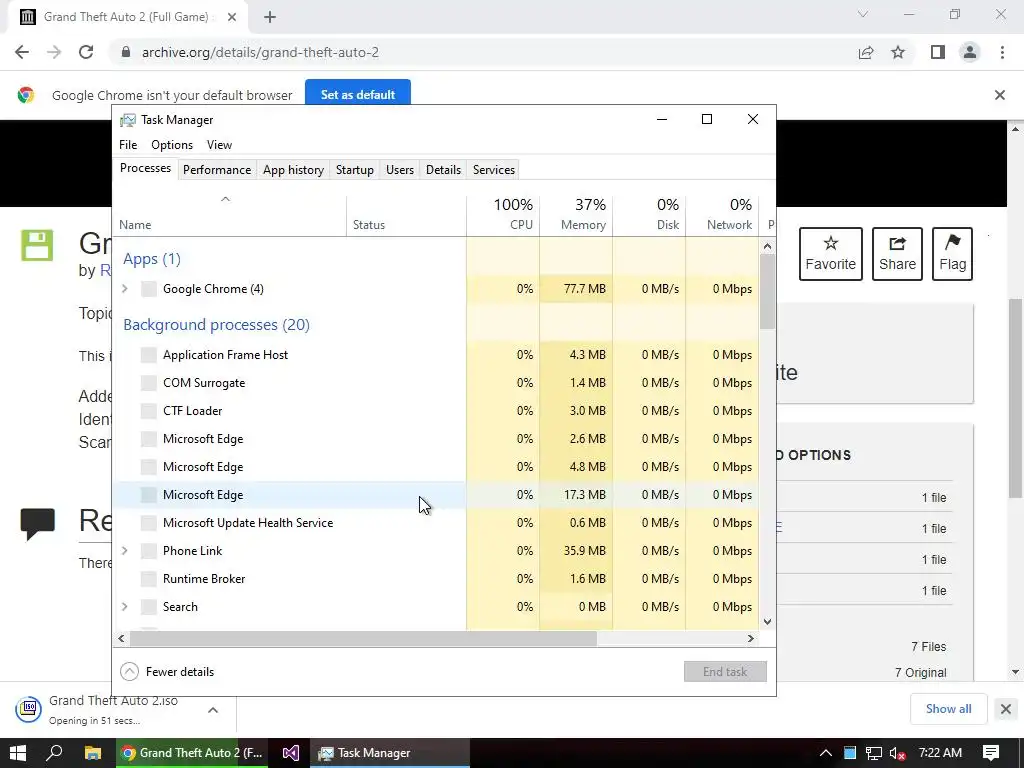Click Show all downloads button
This screenshot has width=1024, height=768.
click(948, 709)
